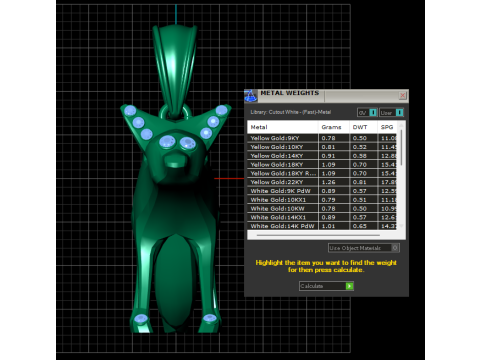Click the jump ring below the bail
Screen dimensions: 480x360
(175, 113)
